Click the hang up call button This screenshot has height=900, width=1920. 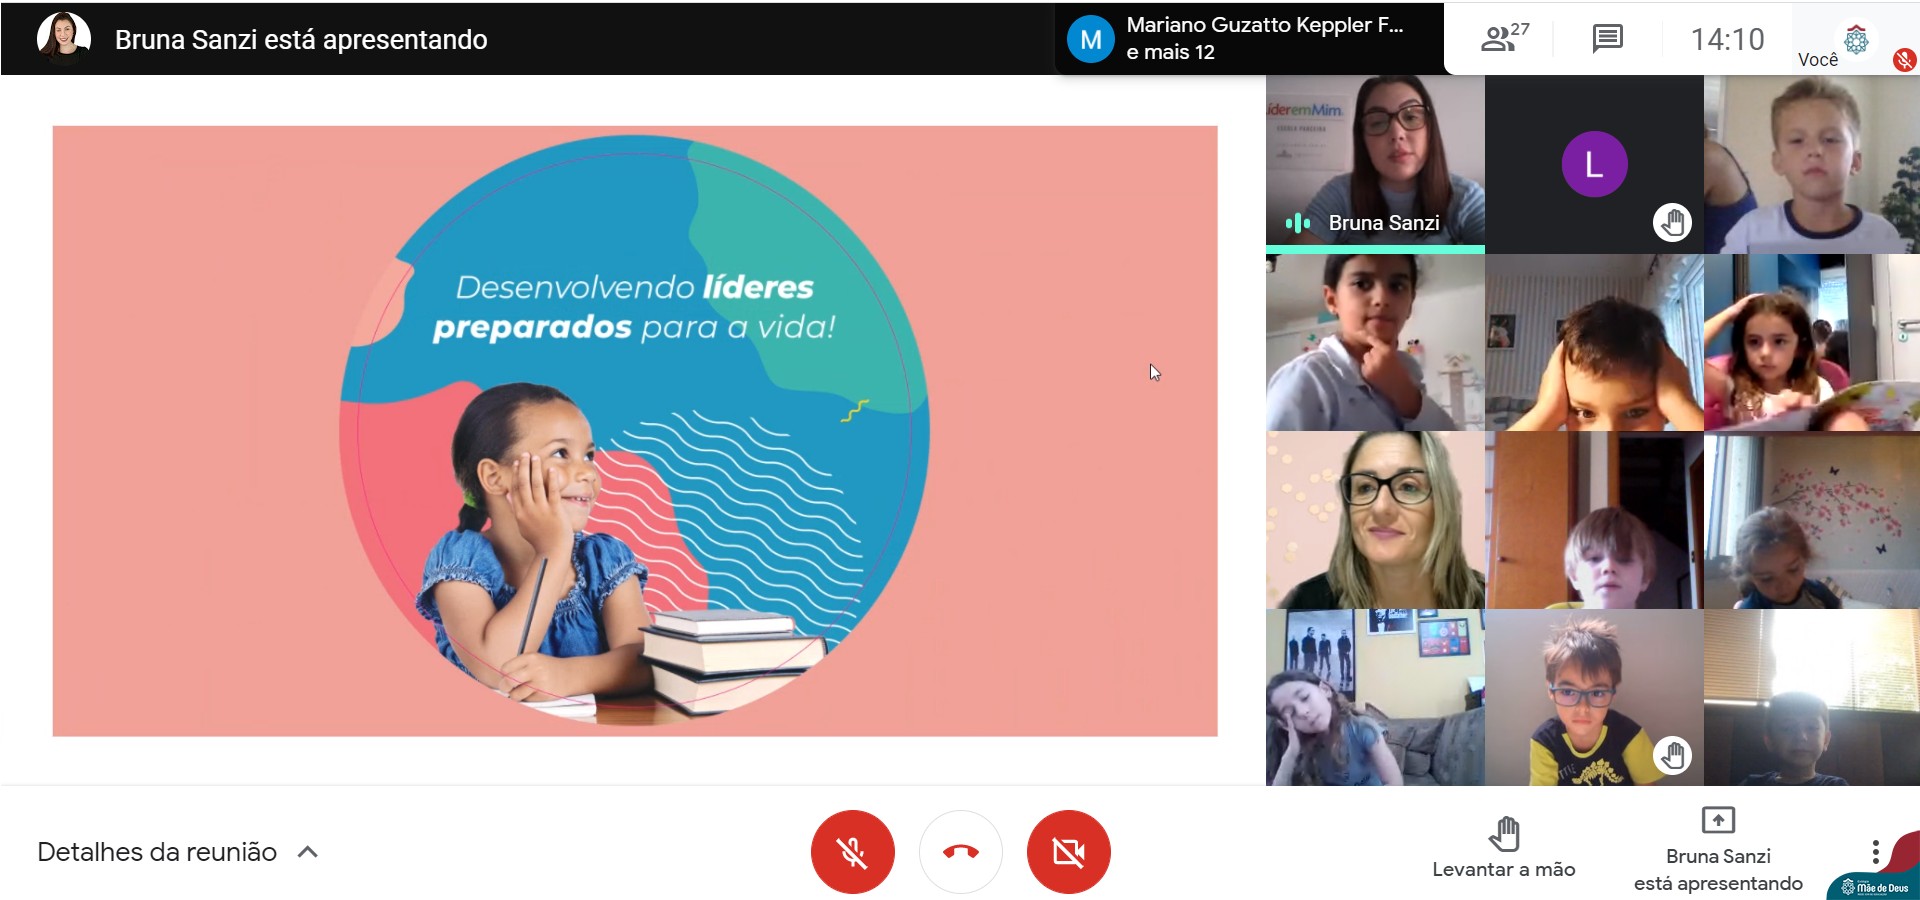point(960,852)
